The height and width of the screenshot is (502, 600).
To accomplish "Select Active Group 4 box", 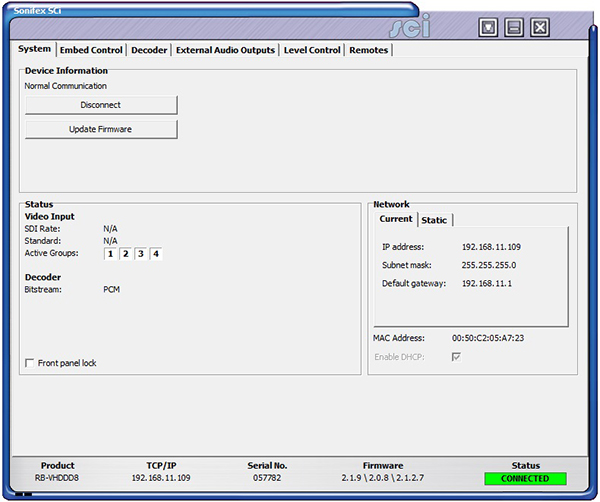I will (156, 254).
